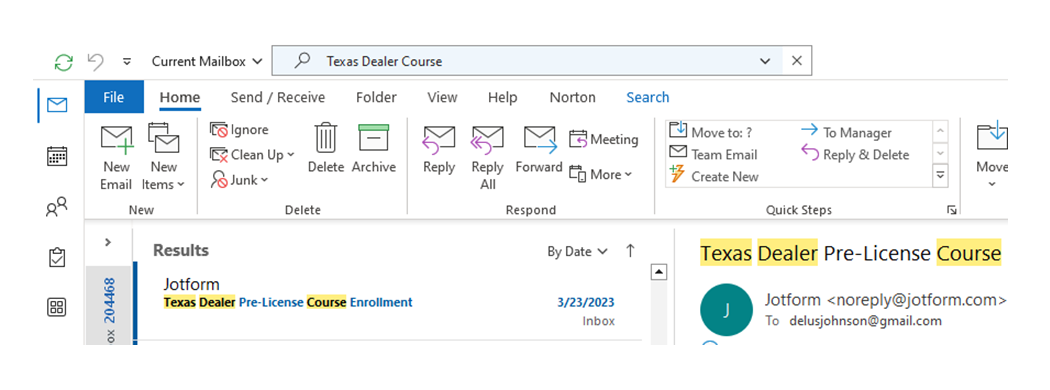Click the Jotform noreply sender name
The image size is (1050, 390).
click(885, 300)
